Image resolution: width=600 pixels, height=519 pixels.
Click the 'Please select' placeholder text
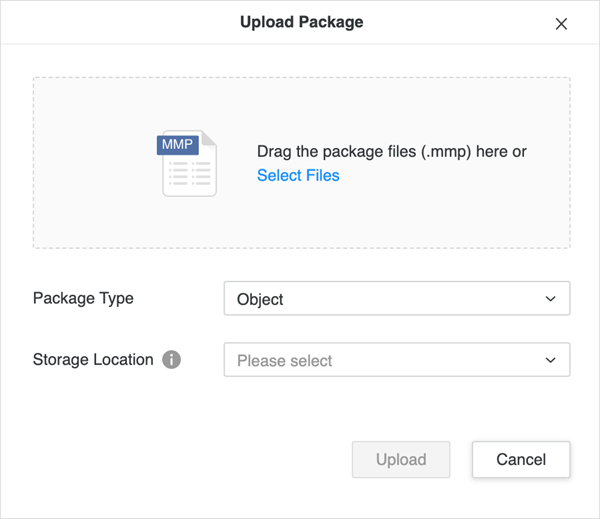tap(284, 360)
